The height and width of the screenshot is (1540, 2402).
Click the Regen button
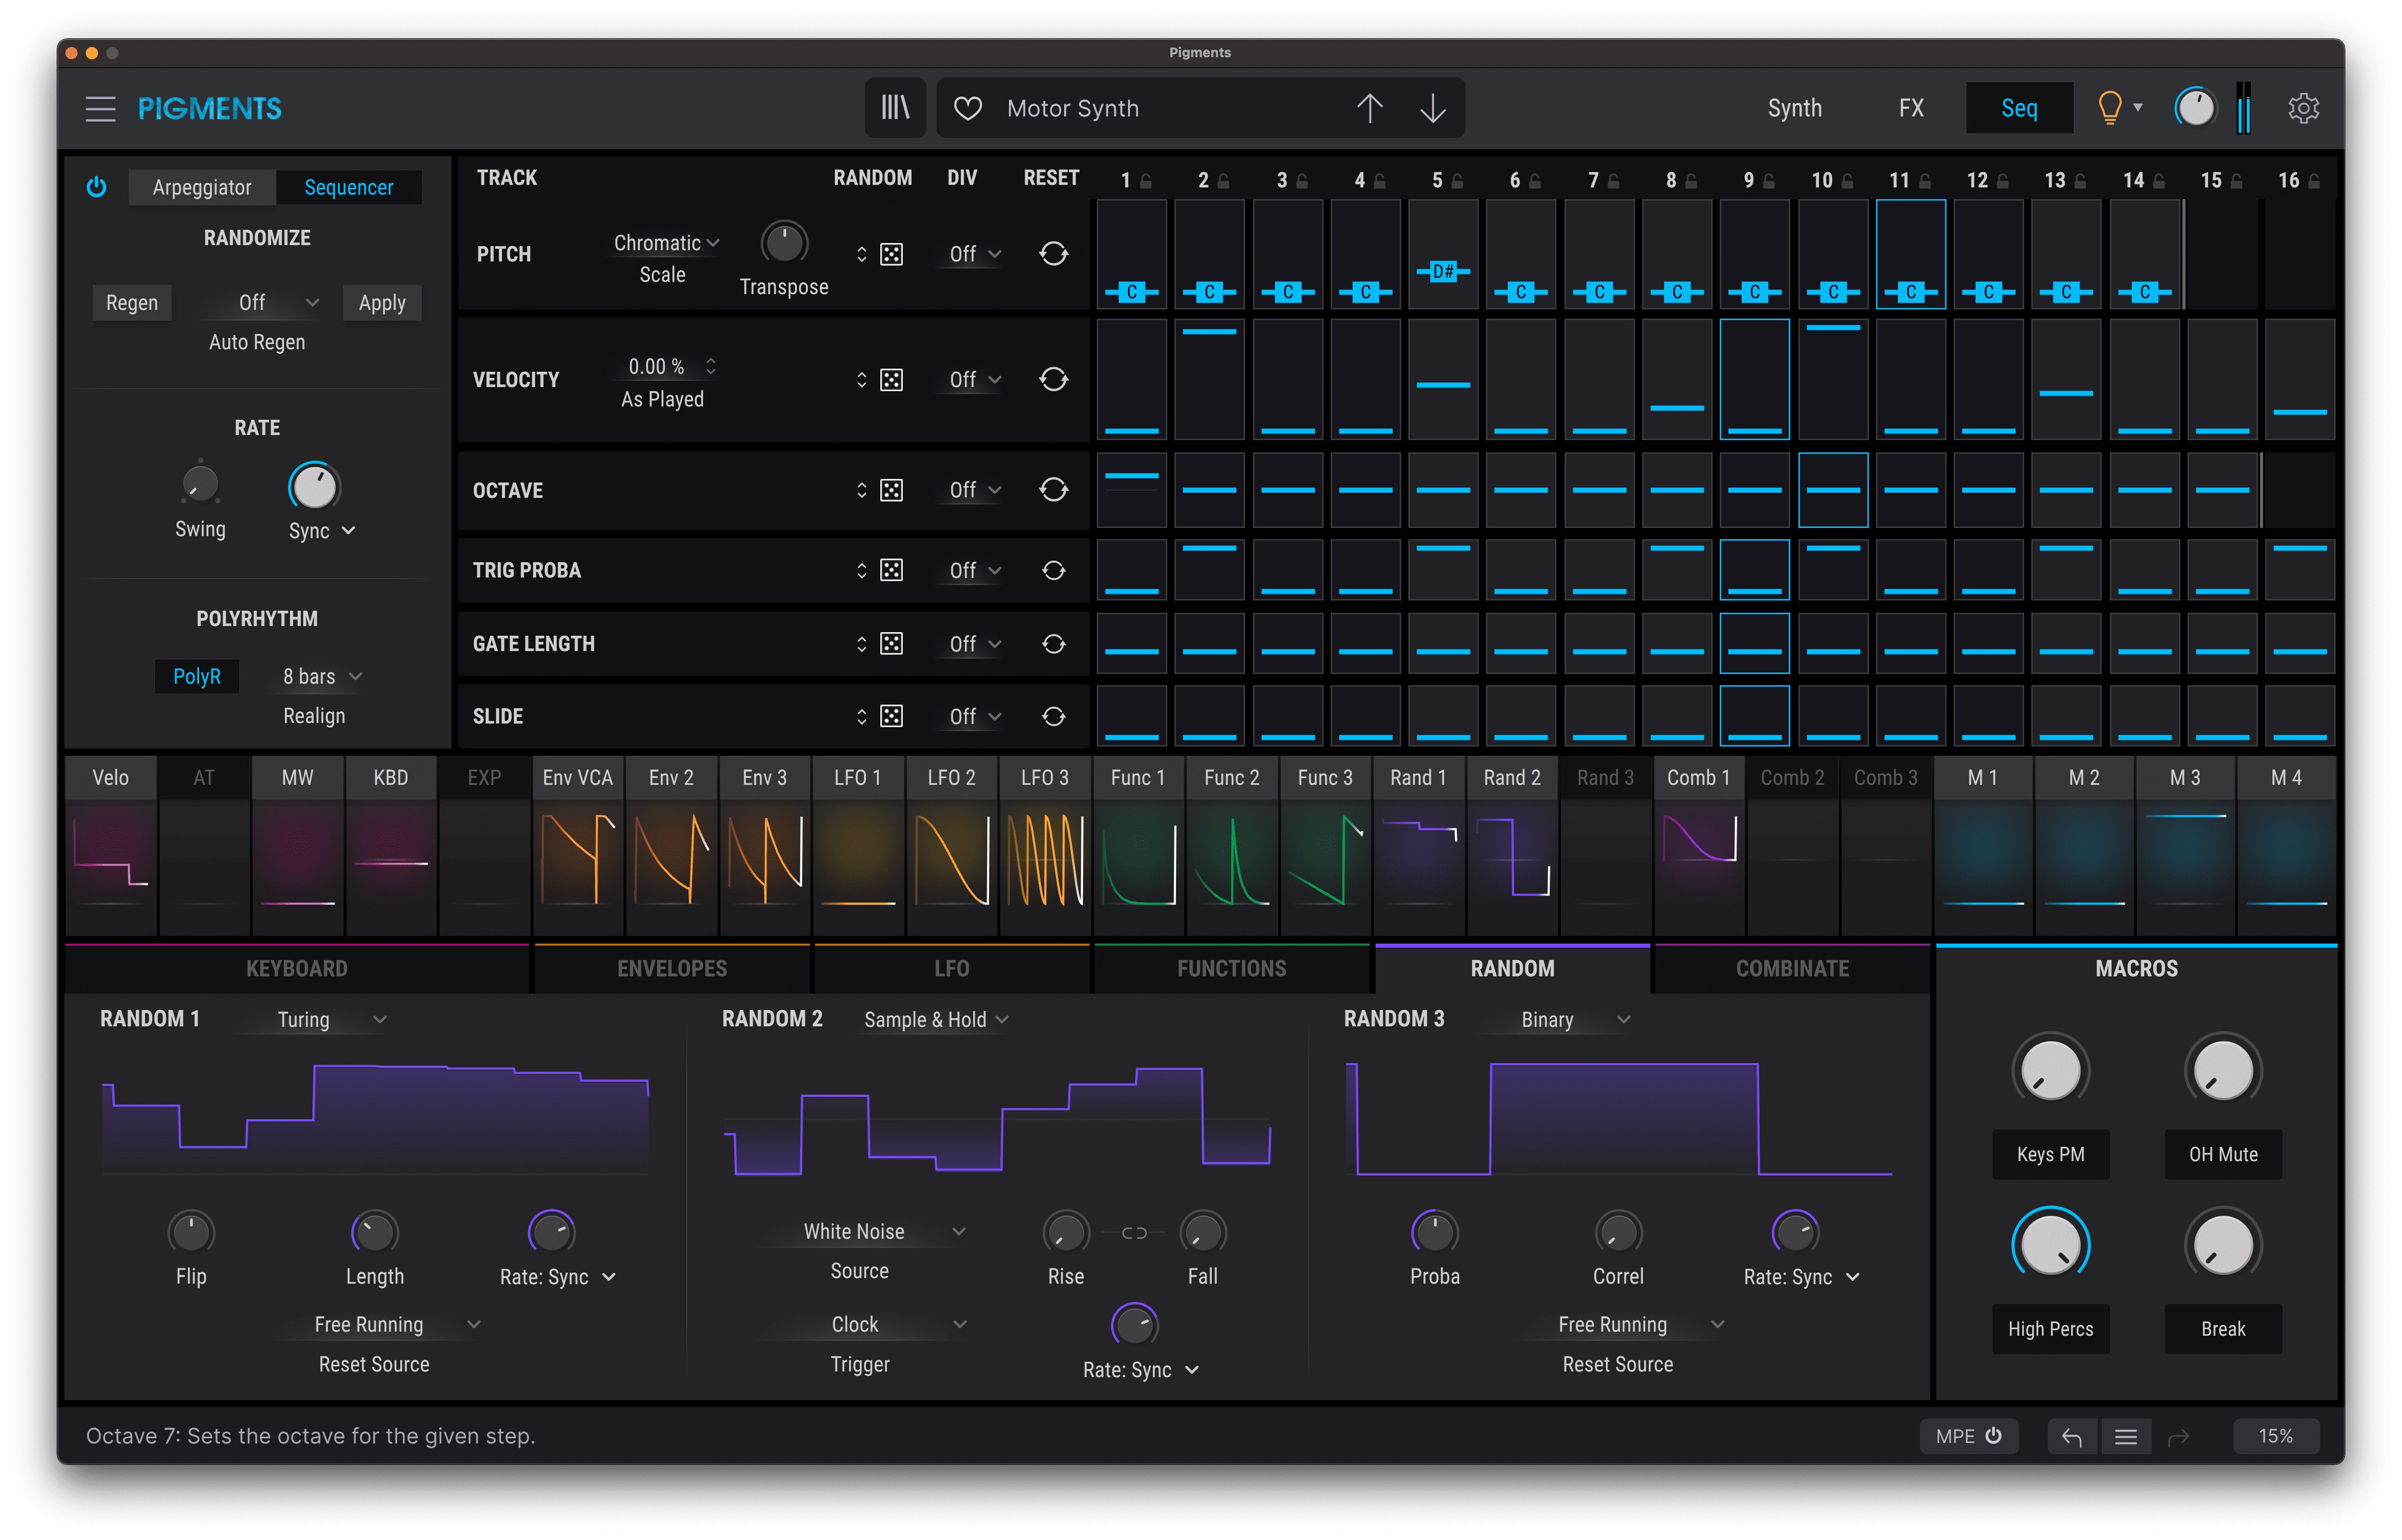(x=132, y=303)
